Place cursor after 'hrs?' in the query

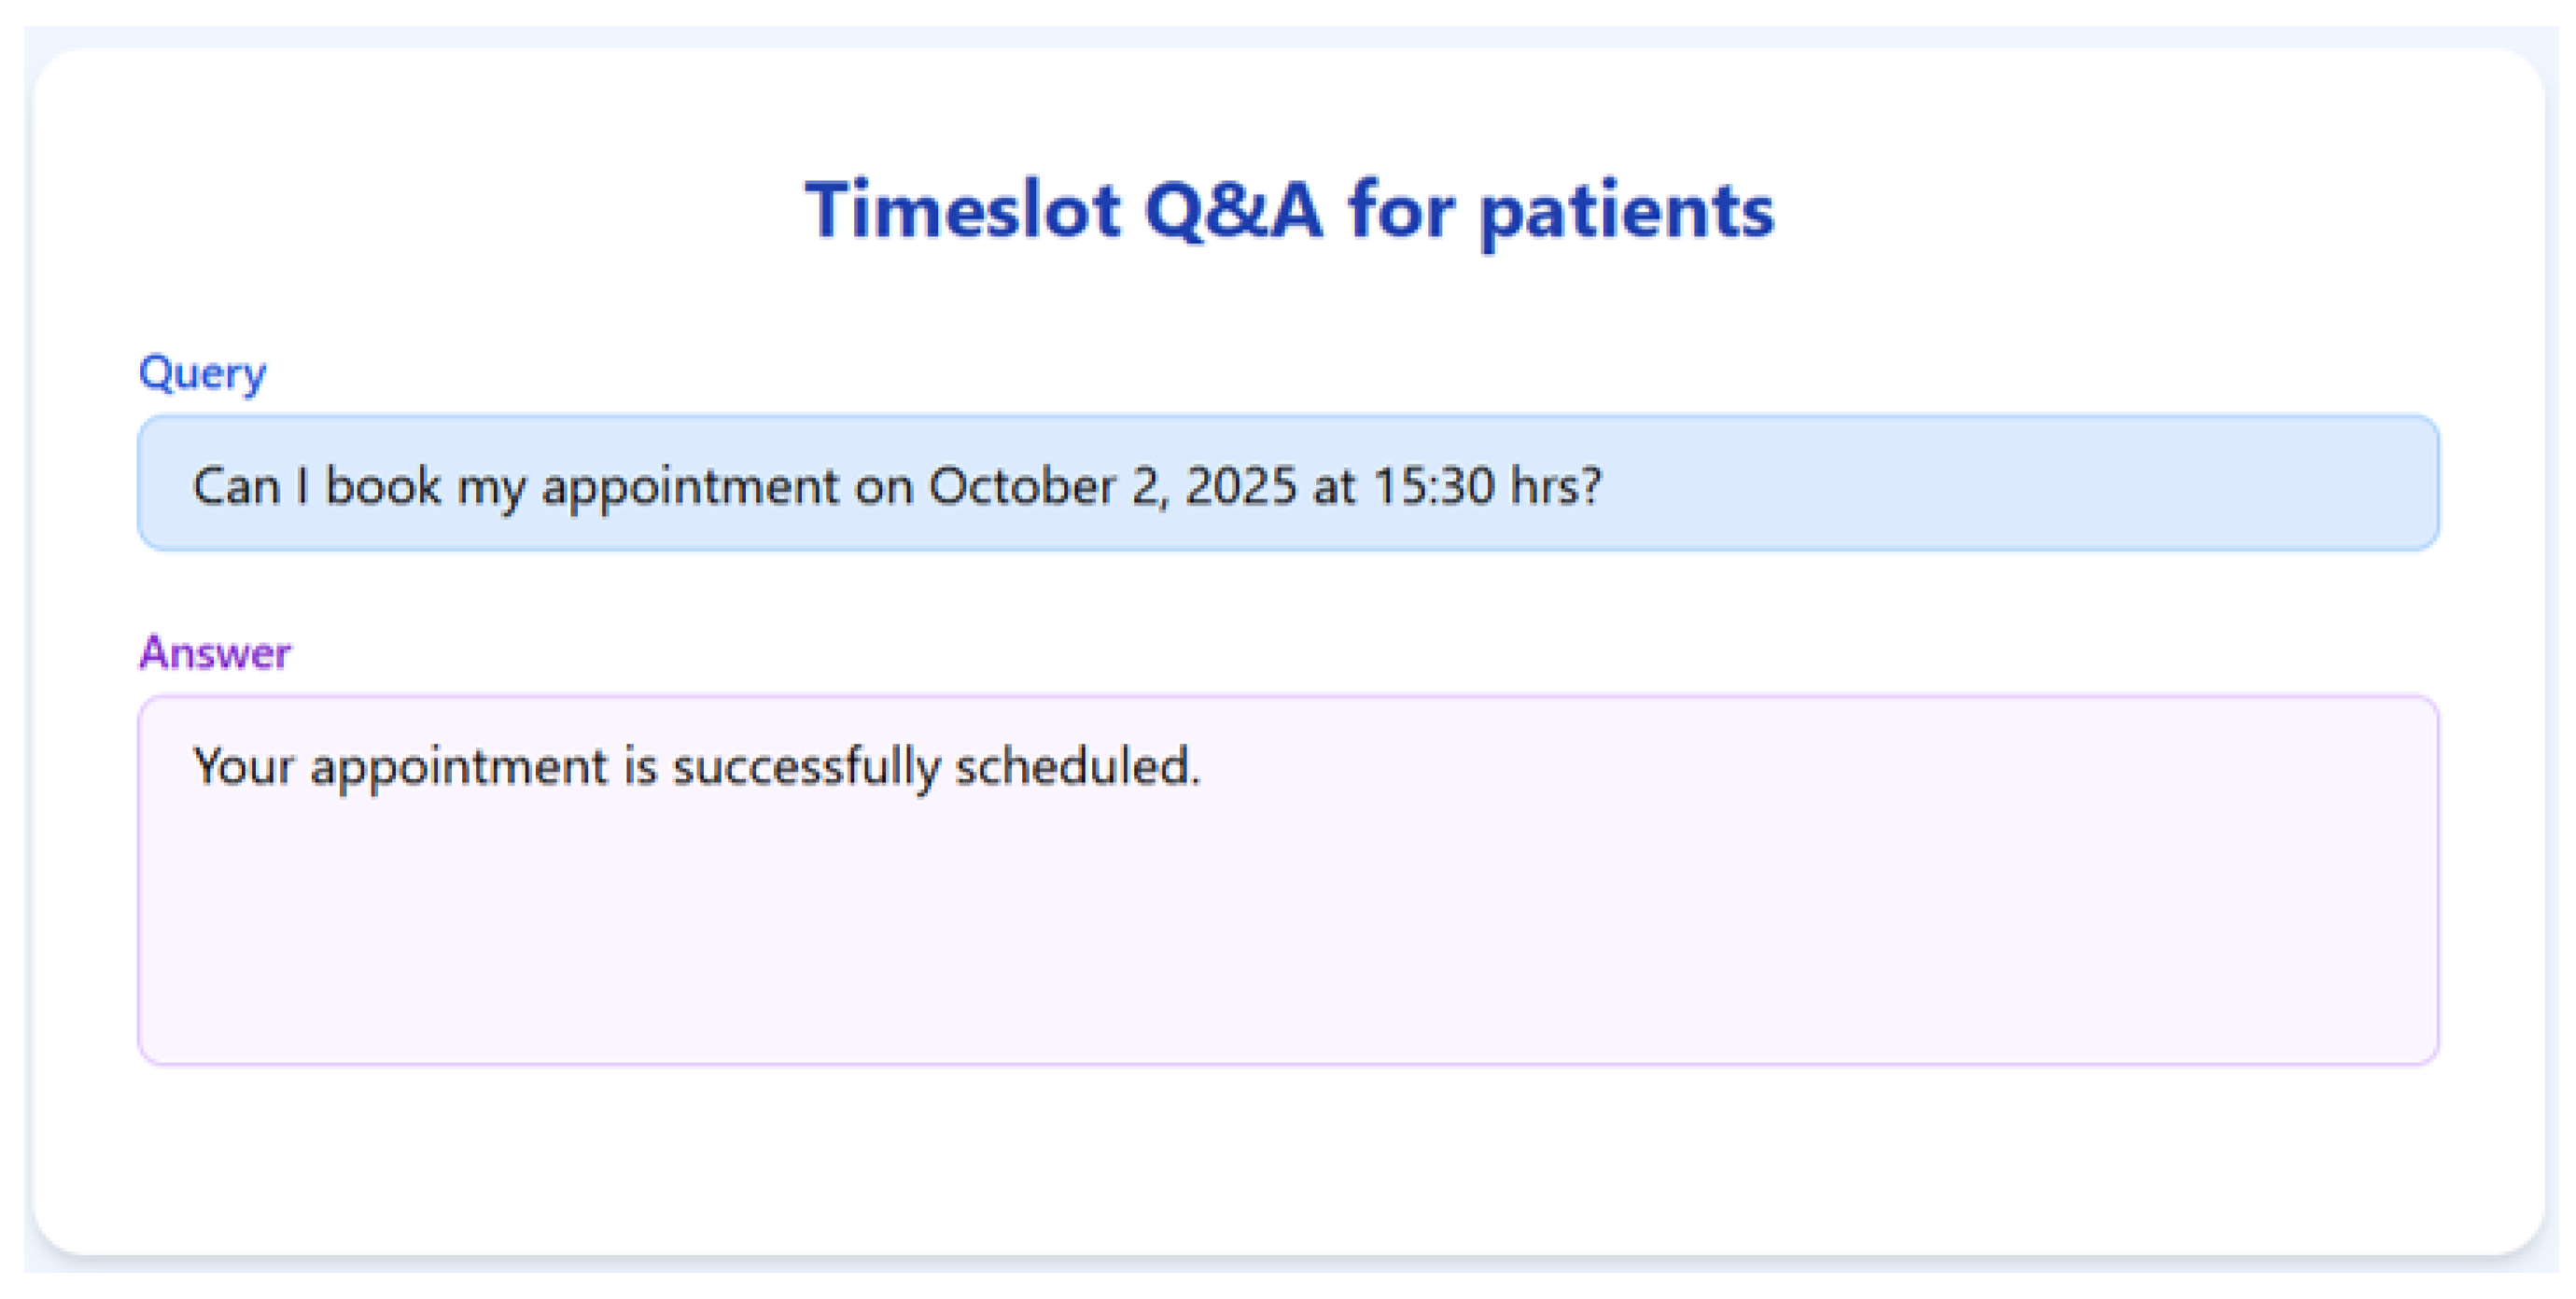(1604, 486)
